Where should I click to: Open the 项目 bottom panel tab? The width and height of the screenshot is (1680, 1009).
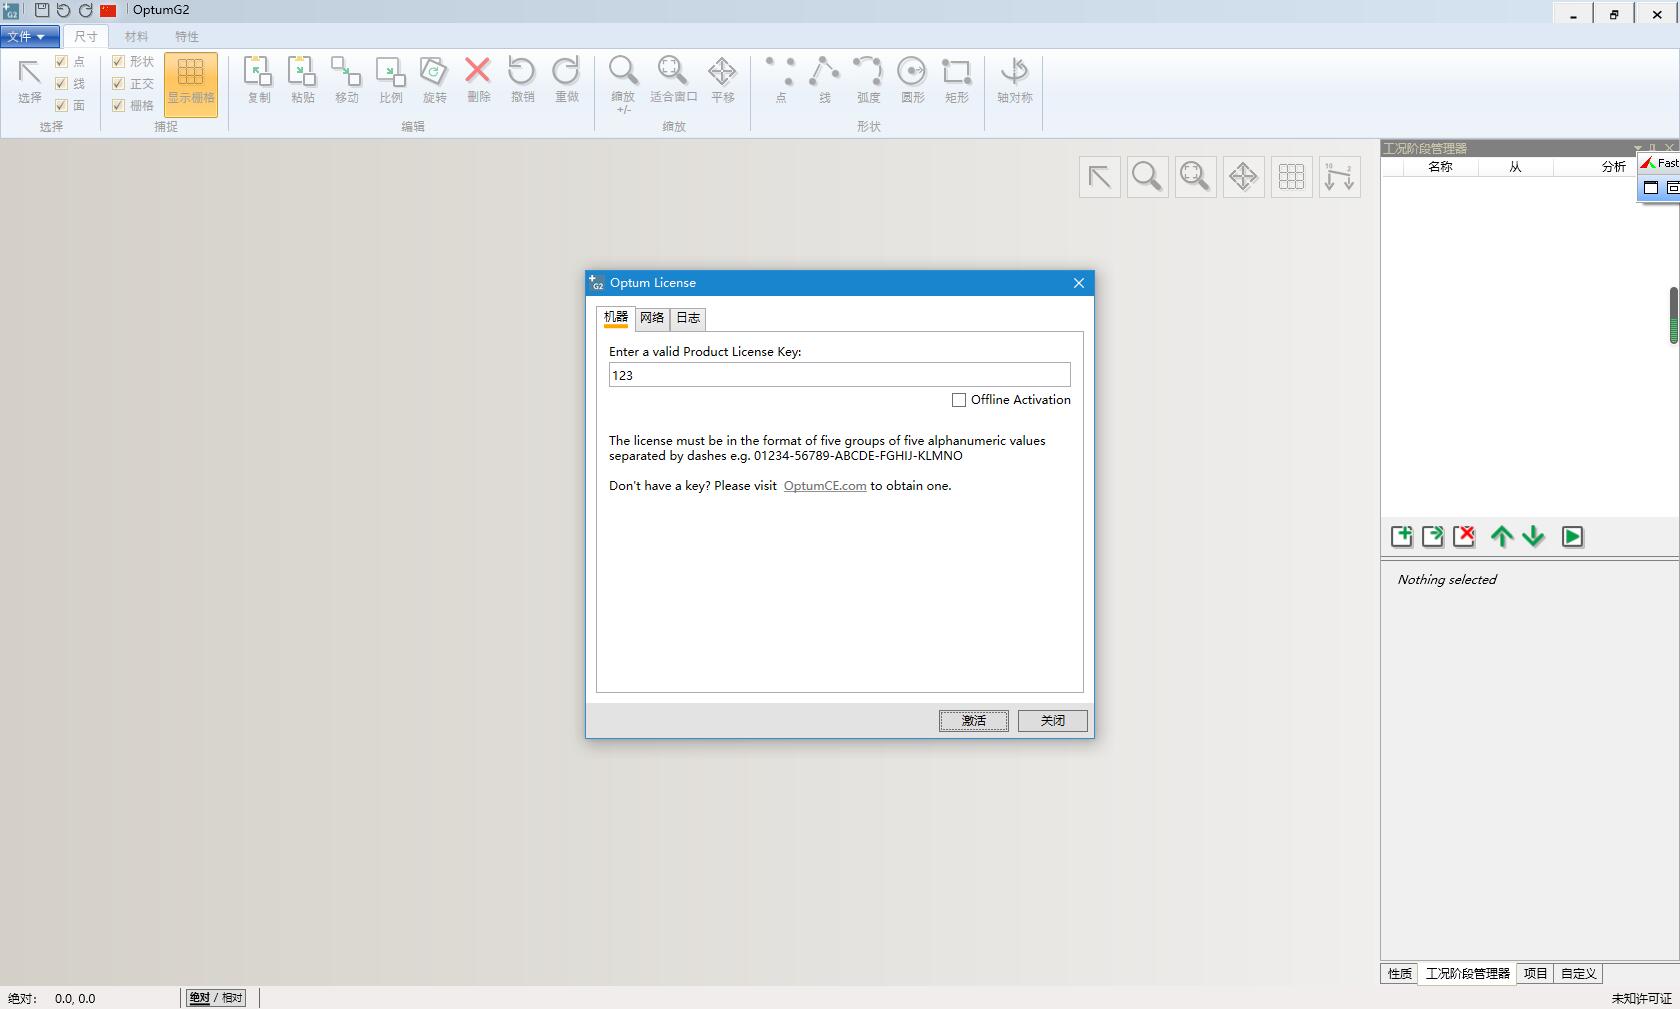click(x=1536, y=973)
